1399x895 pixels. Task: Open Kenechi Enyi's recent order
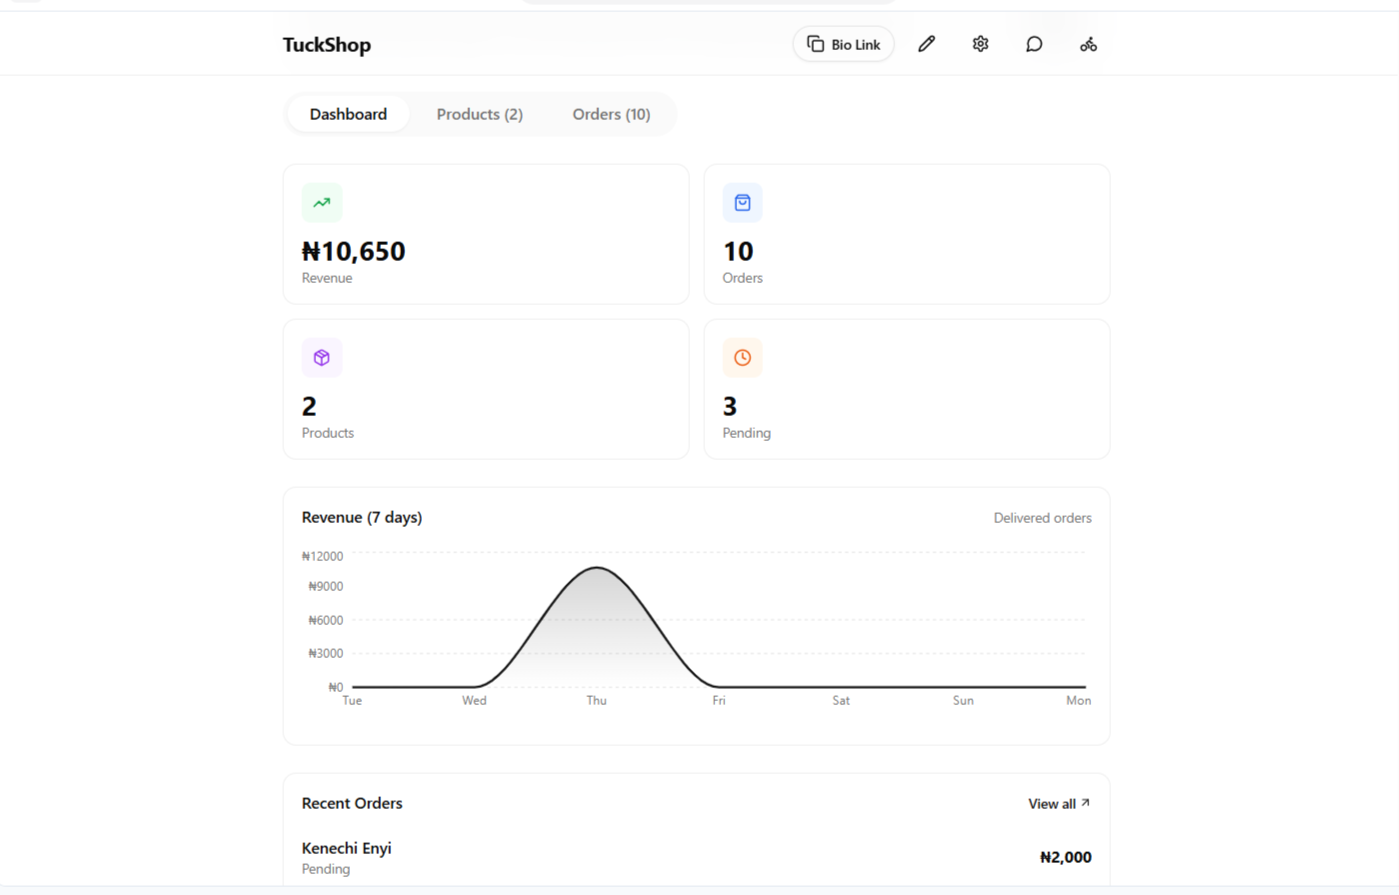coord(696,858)
